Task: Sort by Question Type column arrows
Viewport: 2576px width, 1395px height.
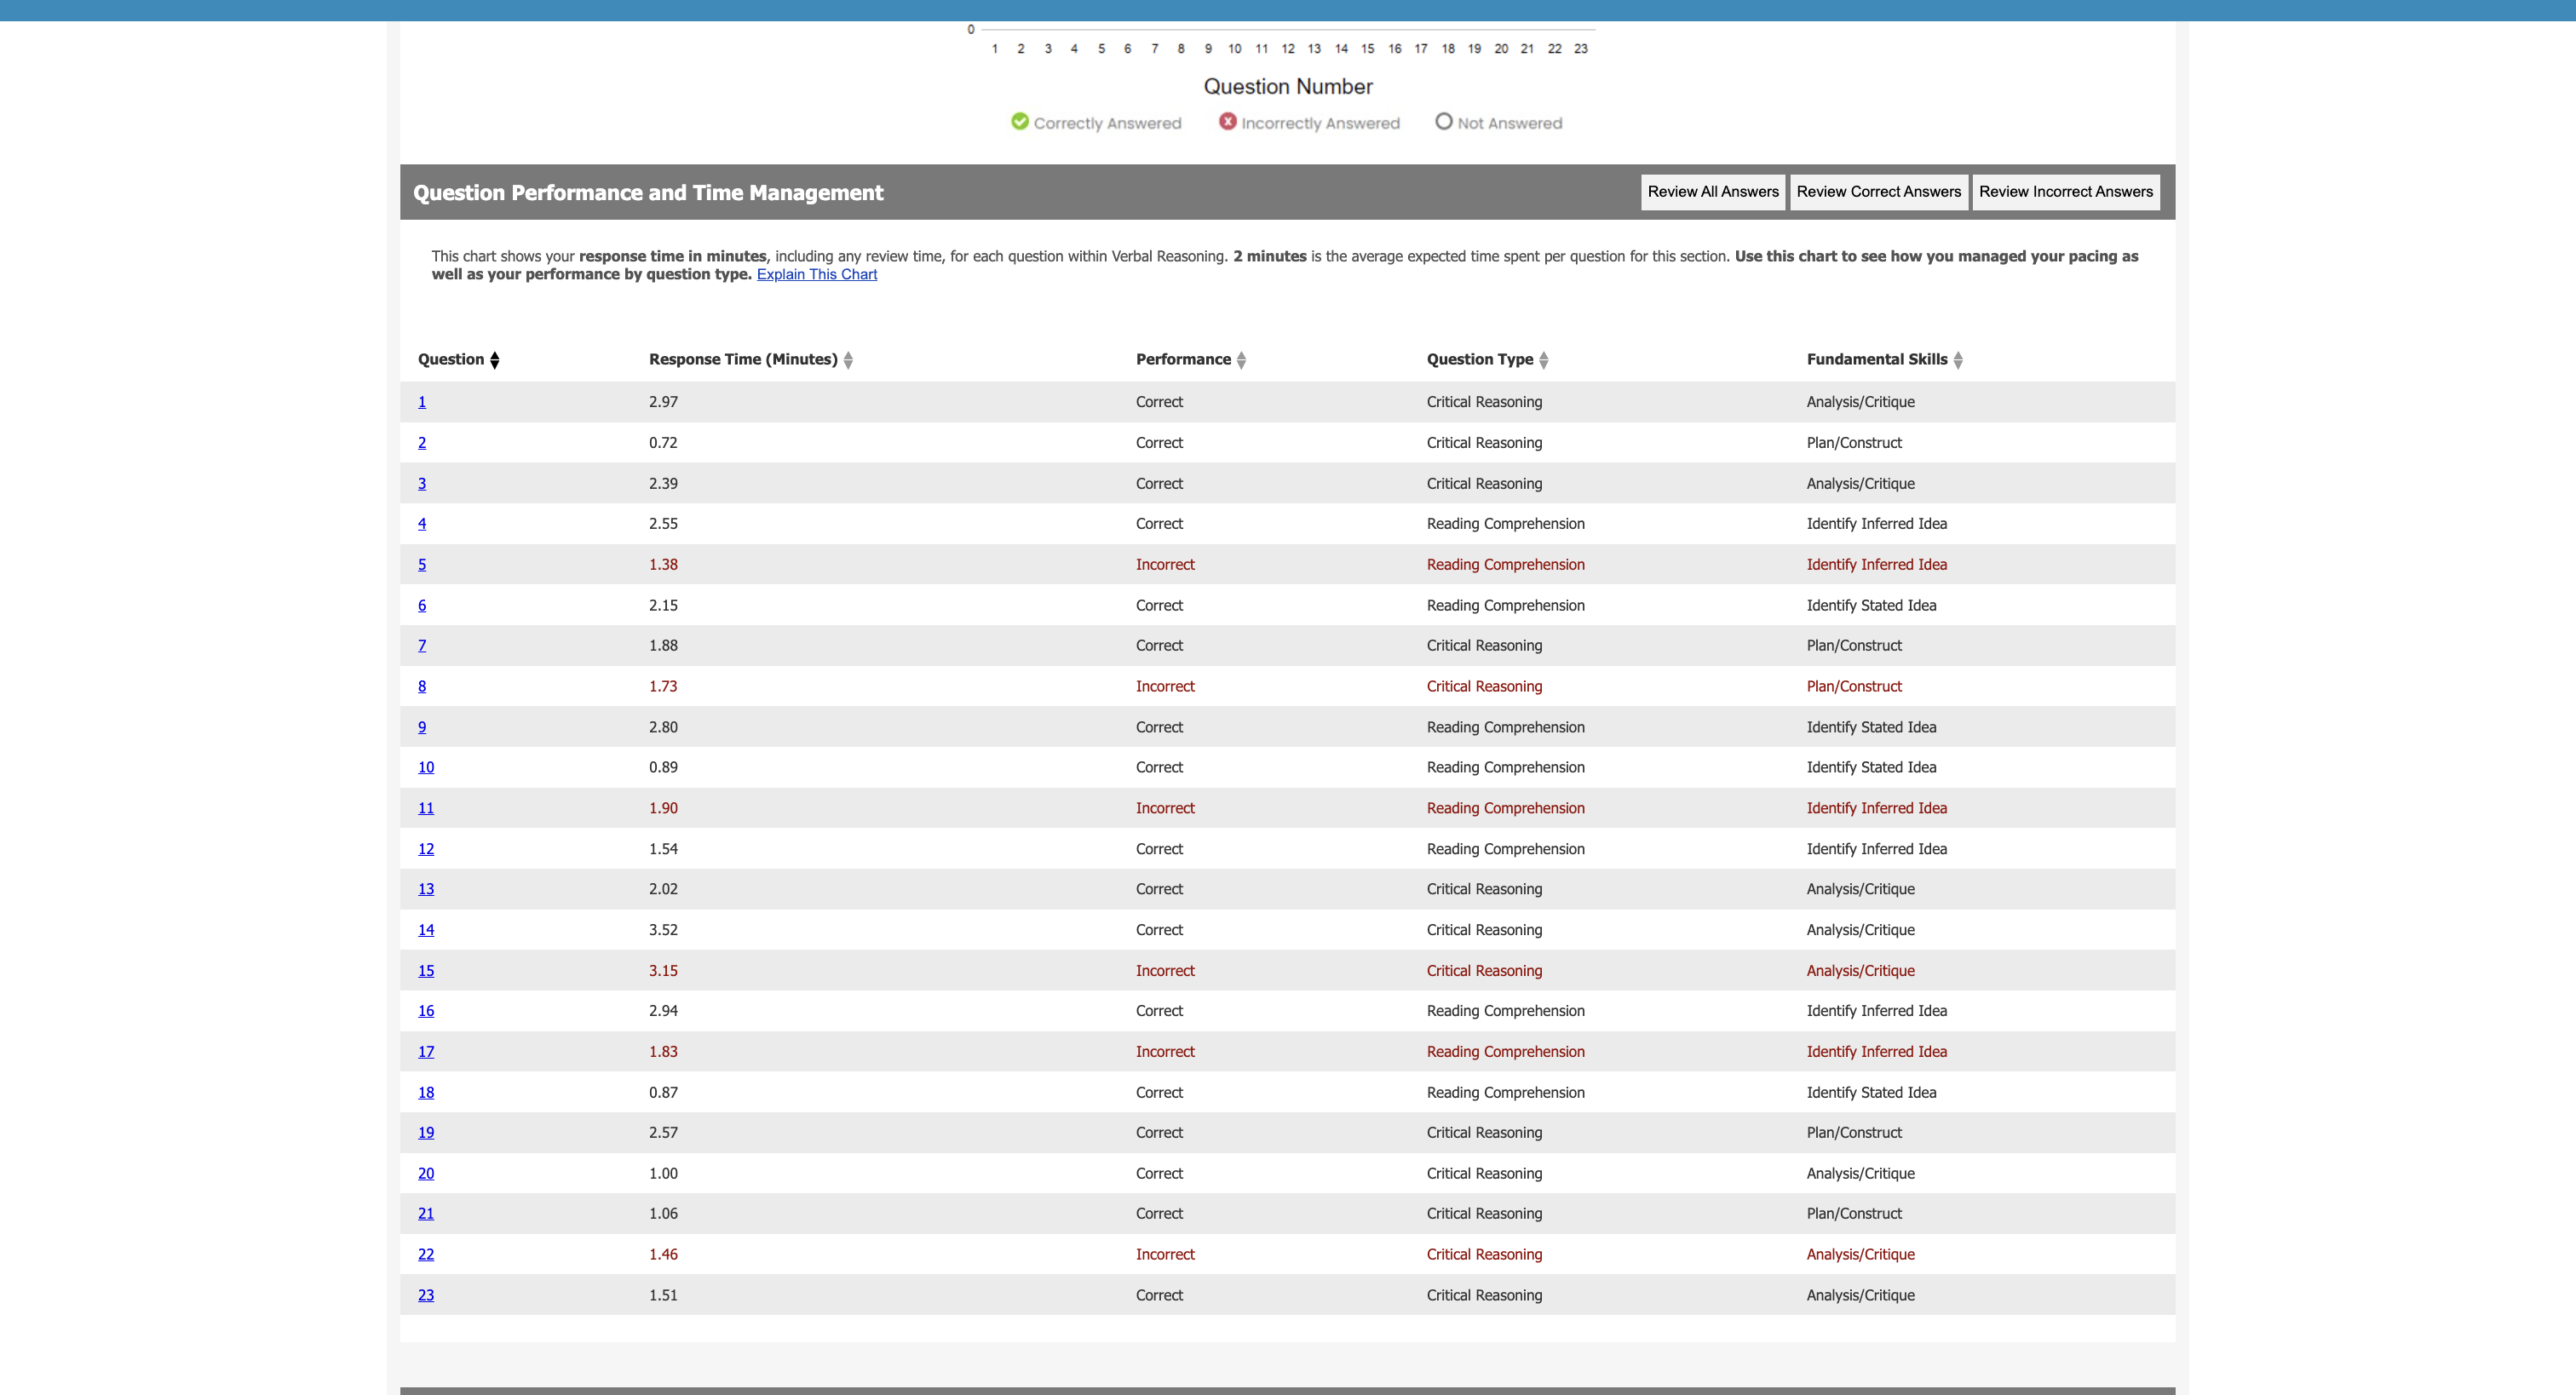Action: (x=1543, y=360)
